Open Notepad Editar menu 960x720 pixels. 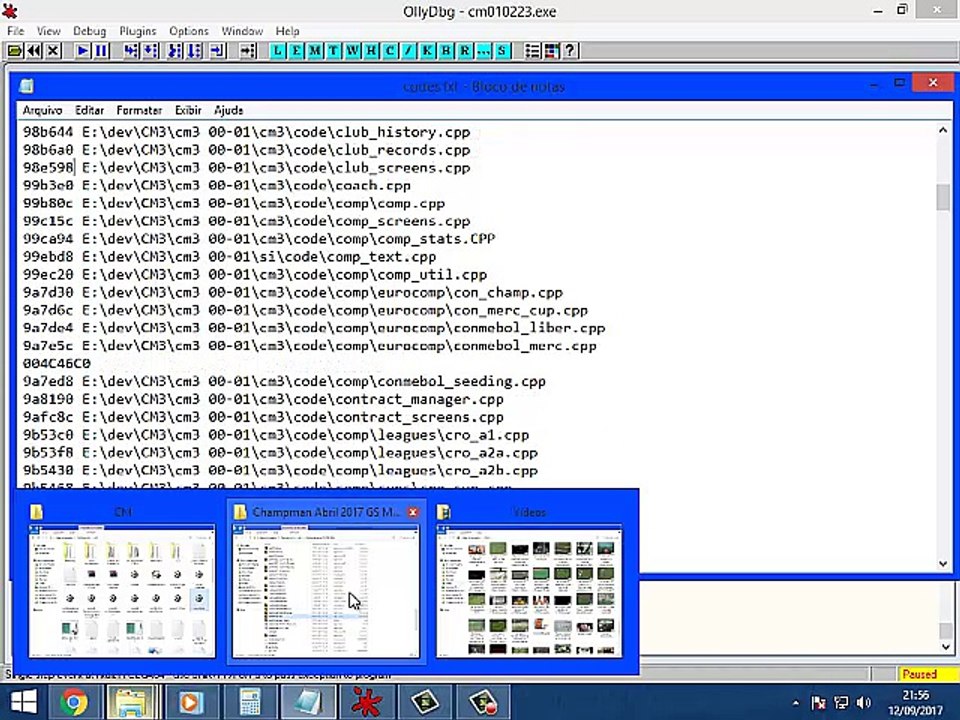(x=89, y=110)
